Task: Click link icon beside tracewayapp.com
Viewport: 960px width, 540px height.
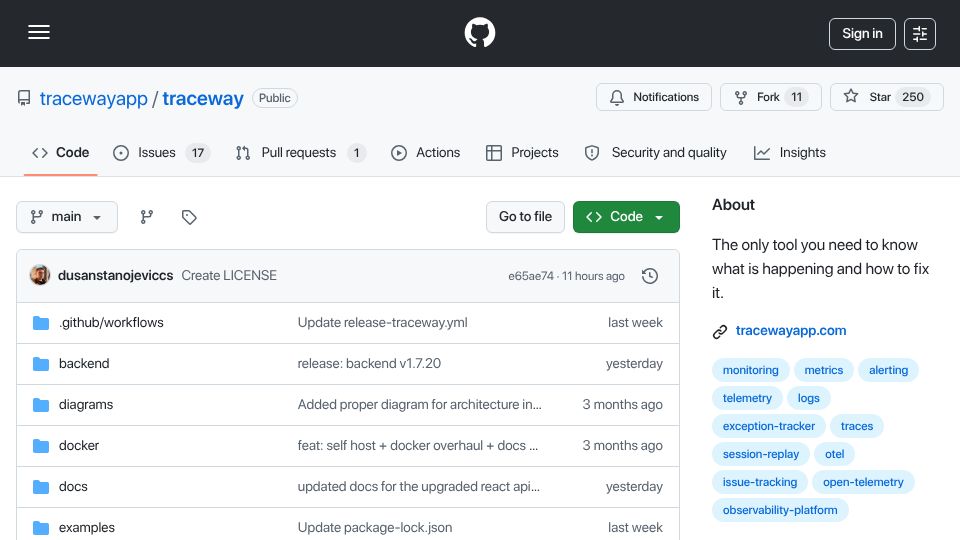Action: tap(720, 331)
